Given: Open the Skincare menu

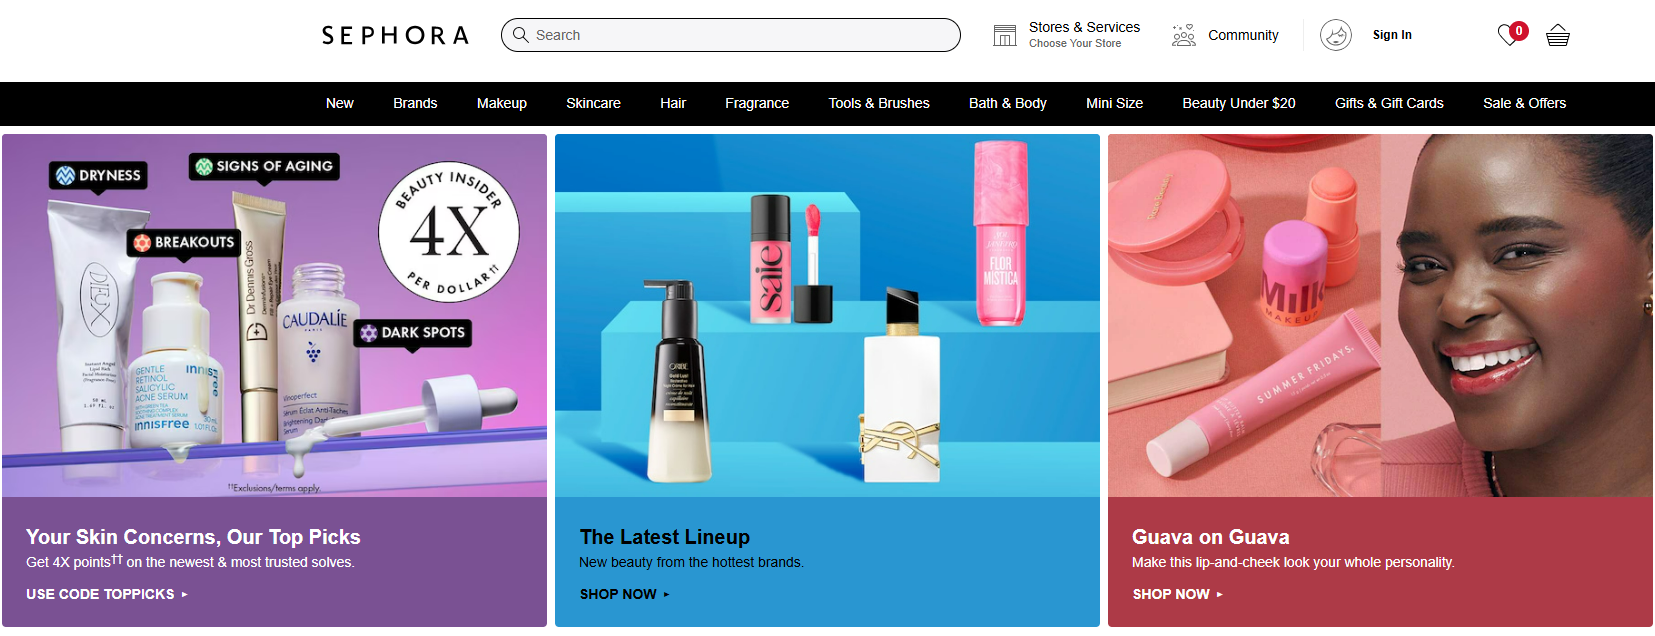Looking at the screenshot, I should [x=593, y=103].
